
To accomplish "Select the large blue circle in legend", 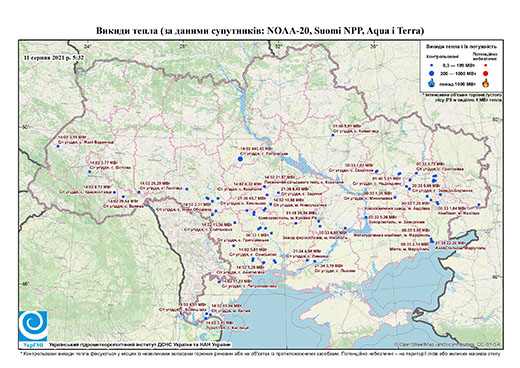I will 432,73.
